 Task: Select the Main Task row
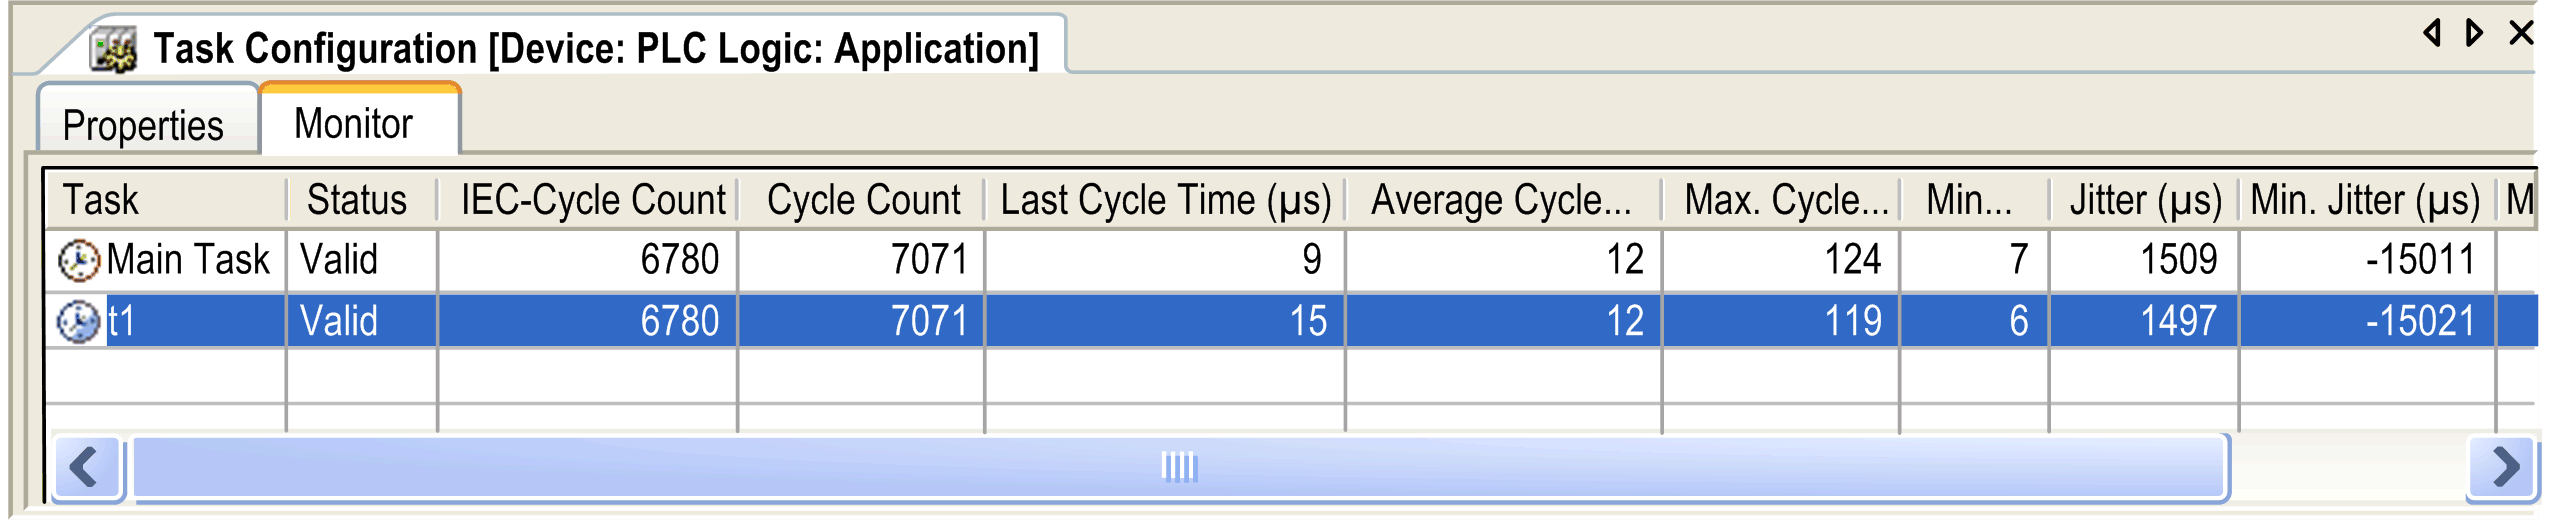point(188,260)
